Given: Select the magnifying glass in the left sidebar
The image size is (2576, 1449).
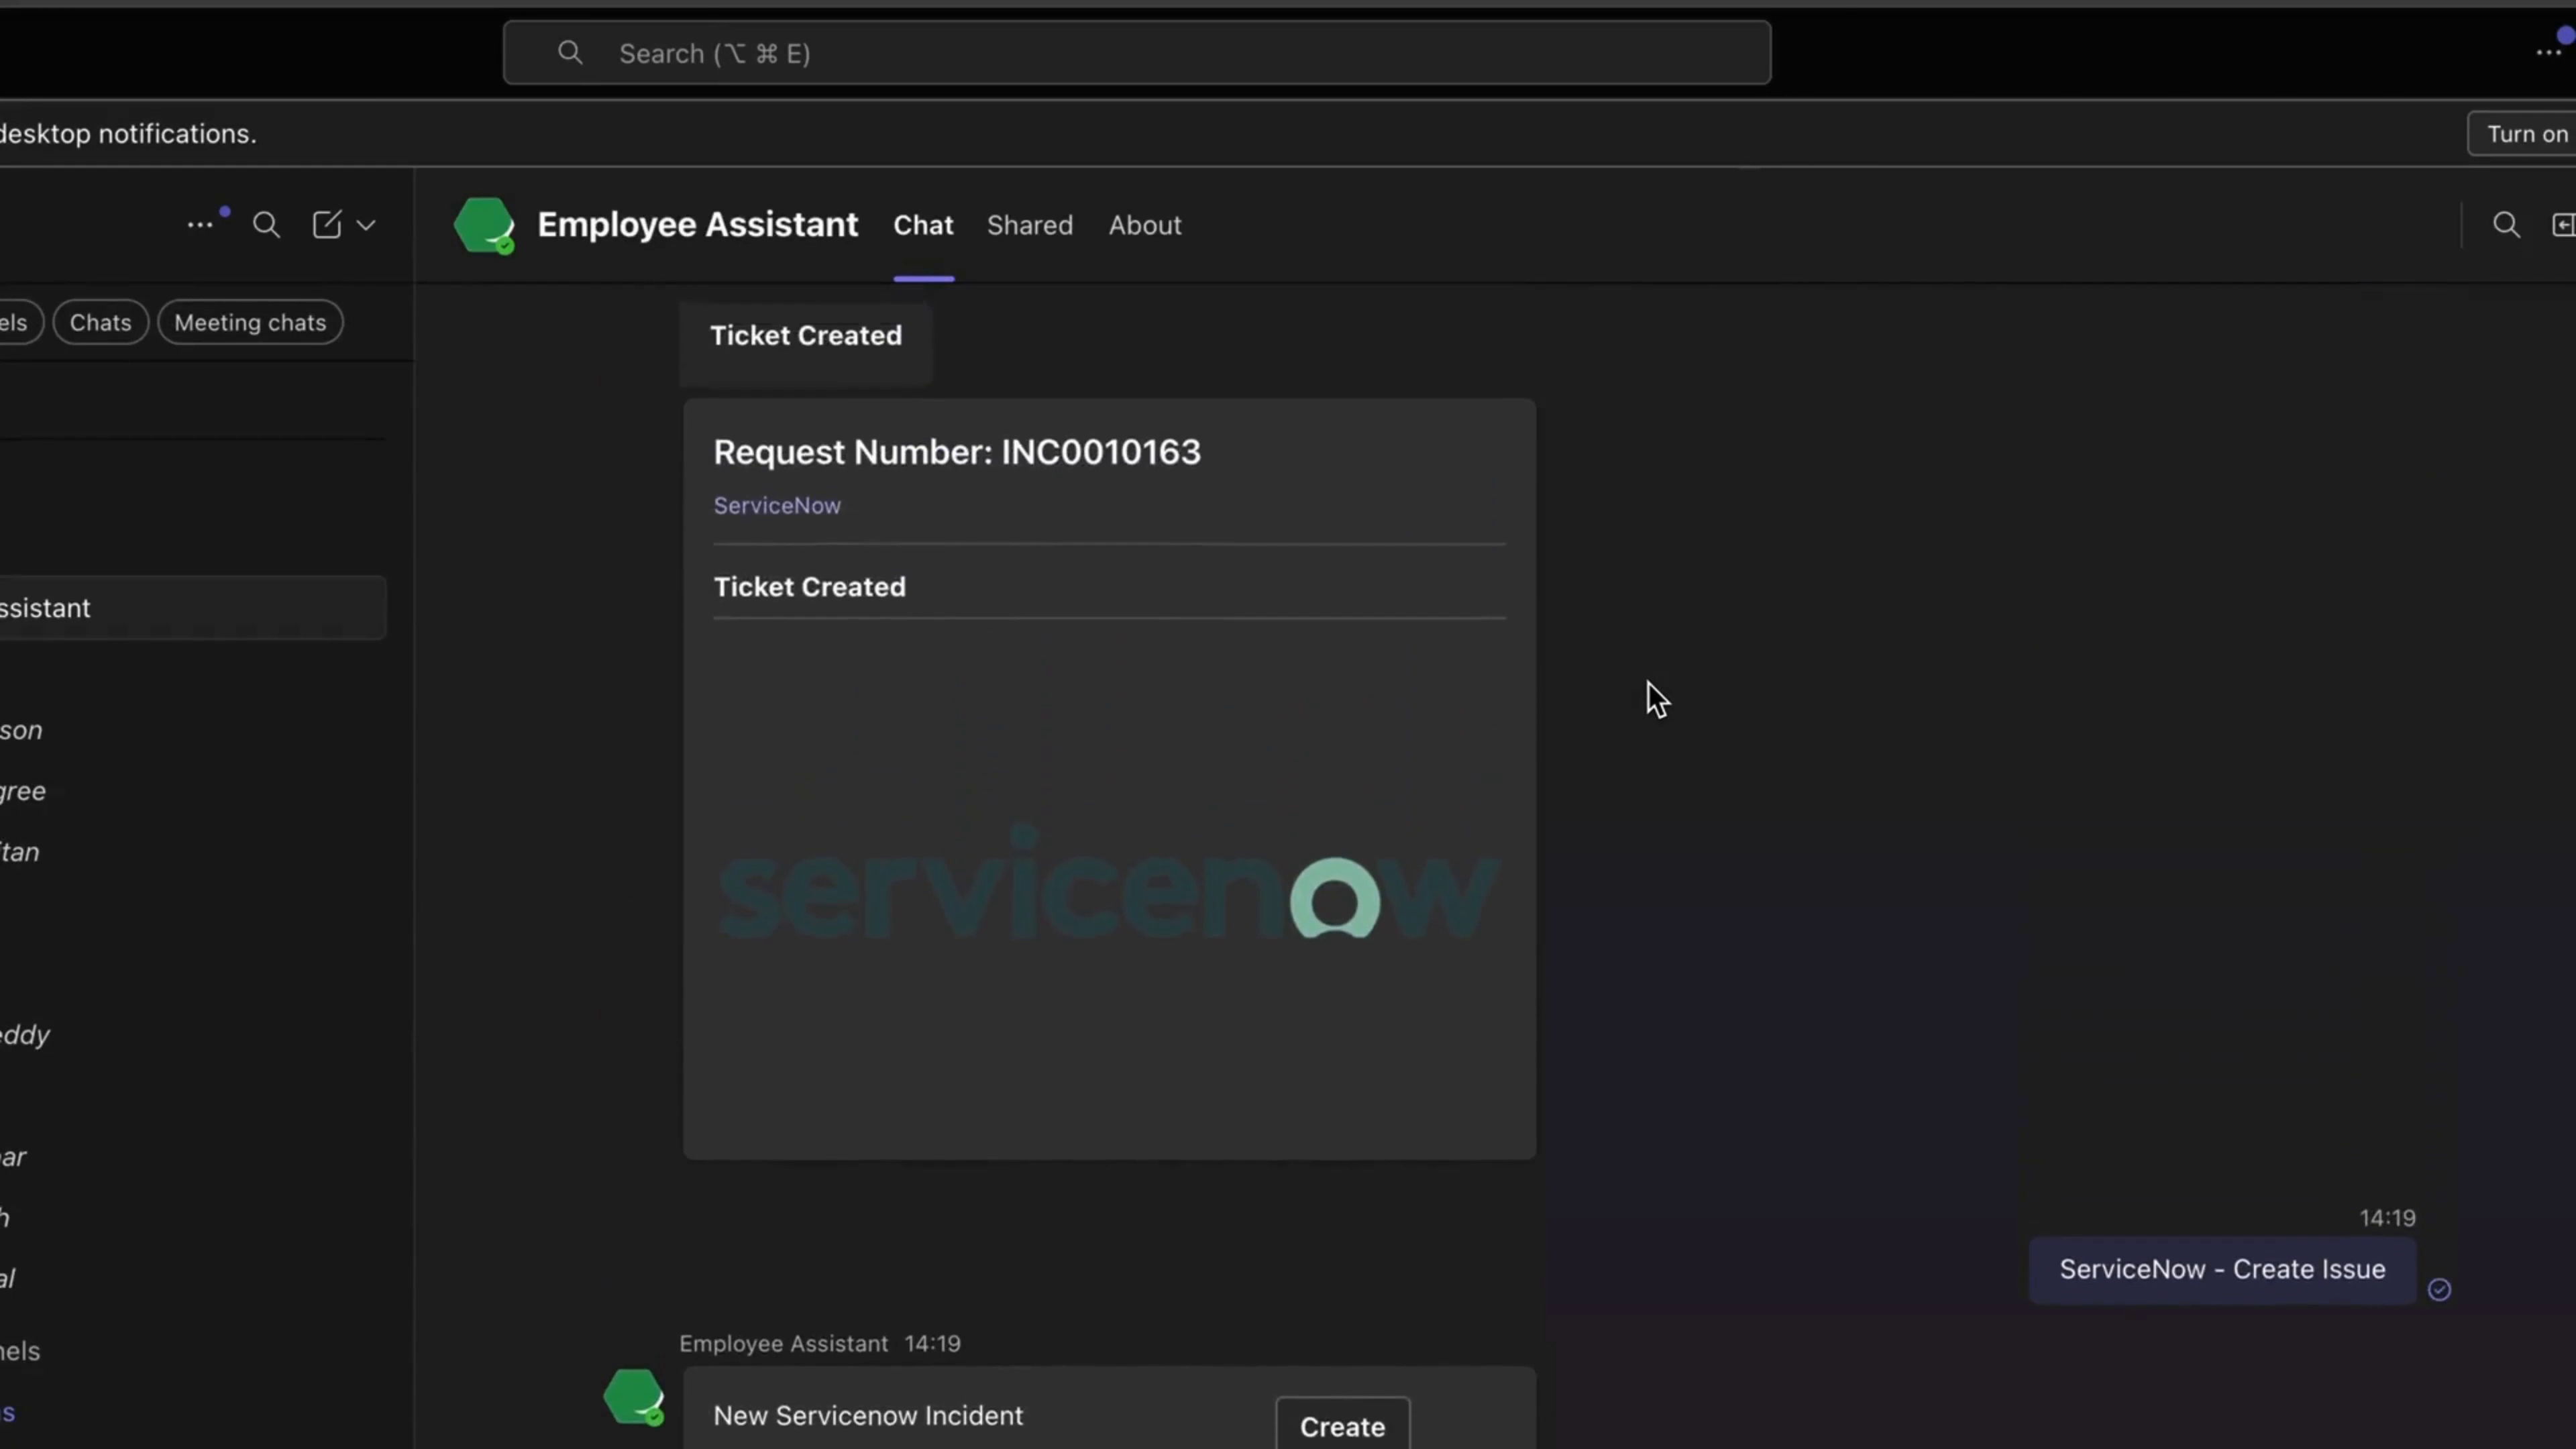Looking at the screenshot, I should (x=266, y=224).
